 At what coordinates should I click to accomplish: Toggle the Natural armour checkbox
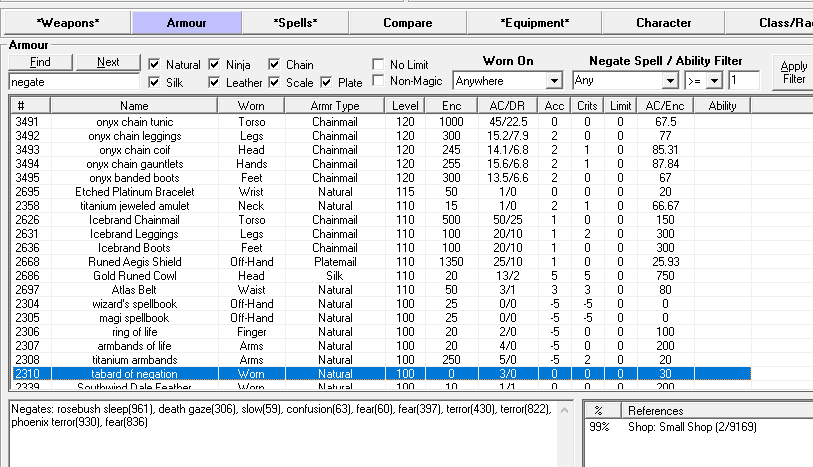[x=154, y=64]
